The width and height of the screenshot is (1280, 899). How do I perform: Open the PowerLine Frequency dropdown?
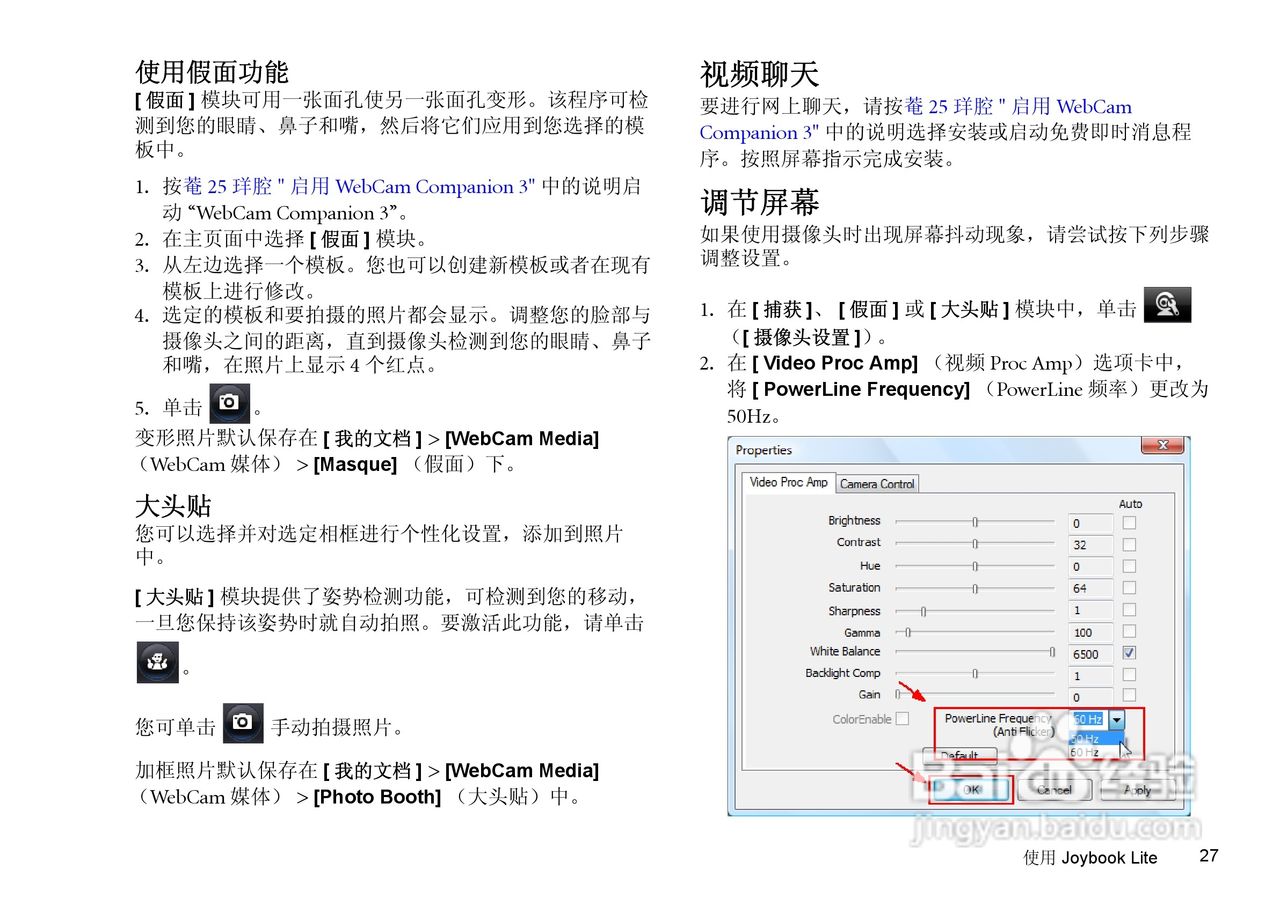(x=1117, y=718)
